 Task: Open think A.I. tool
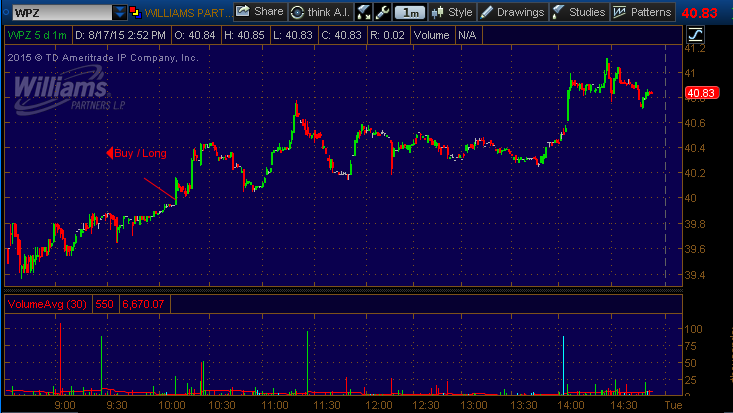coord(321,12)
